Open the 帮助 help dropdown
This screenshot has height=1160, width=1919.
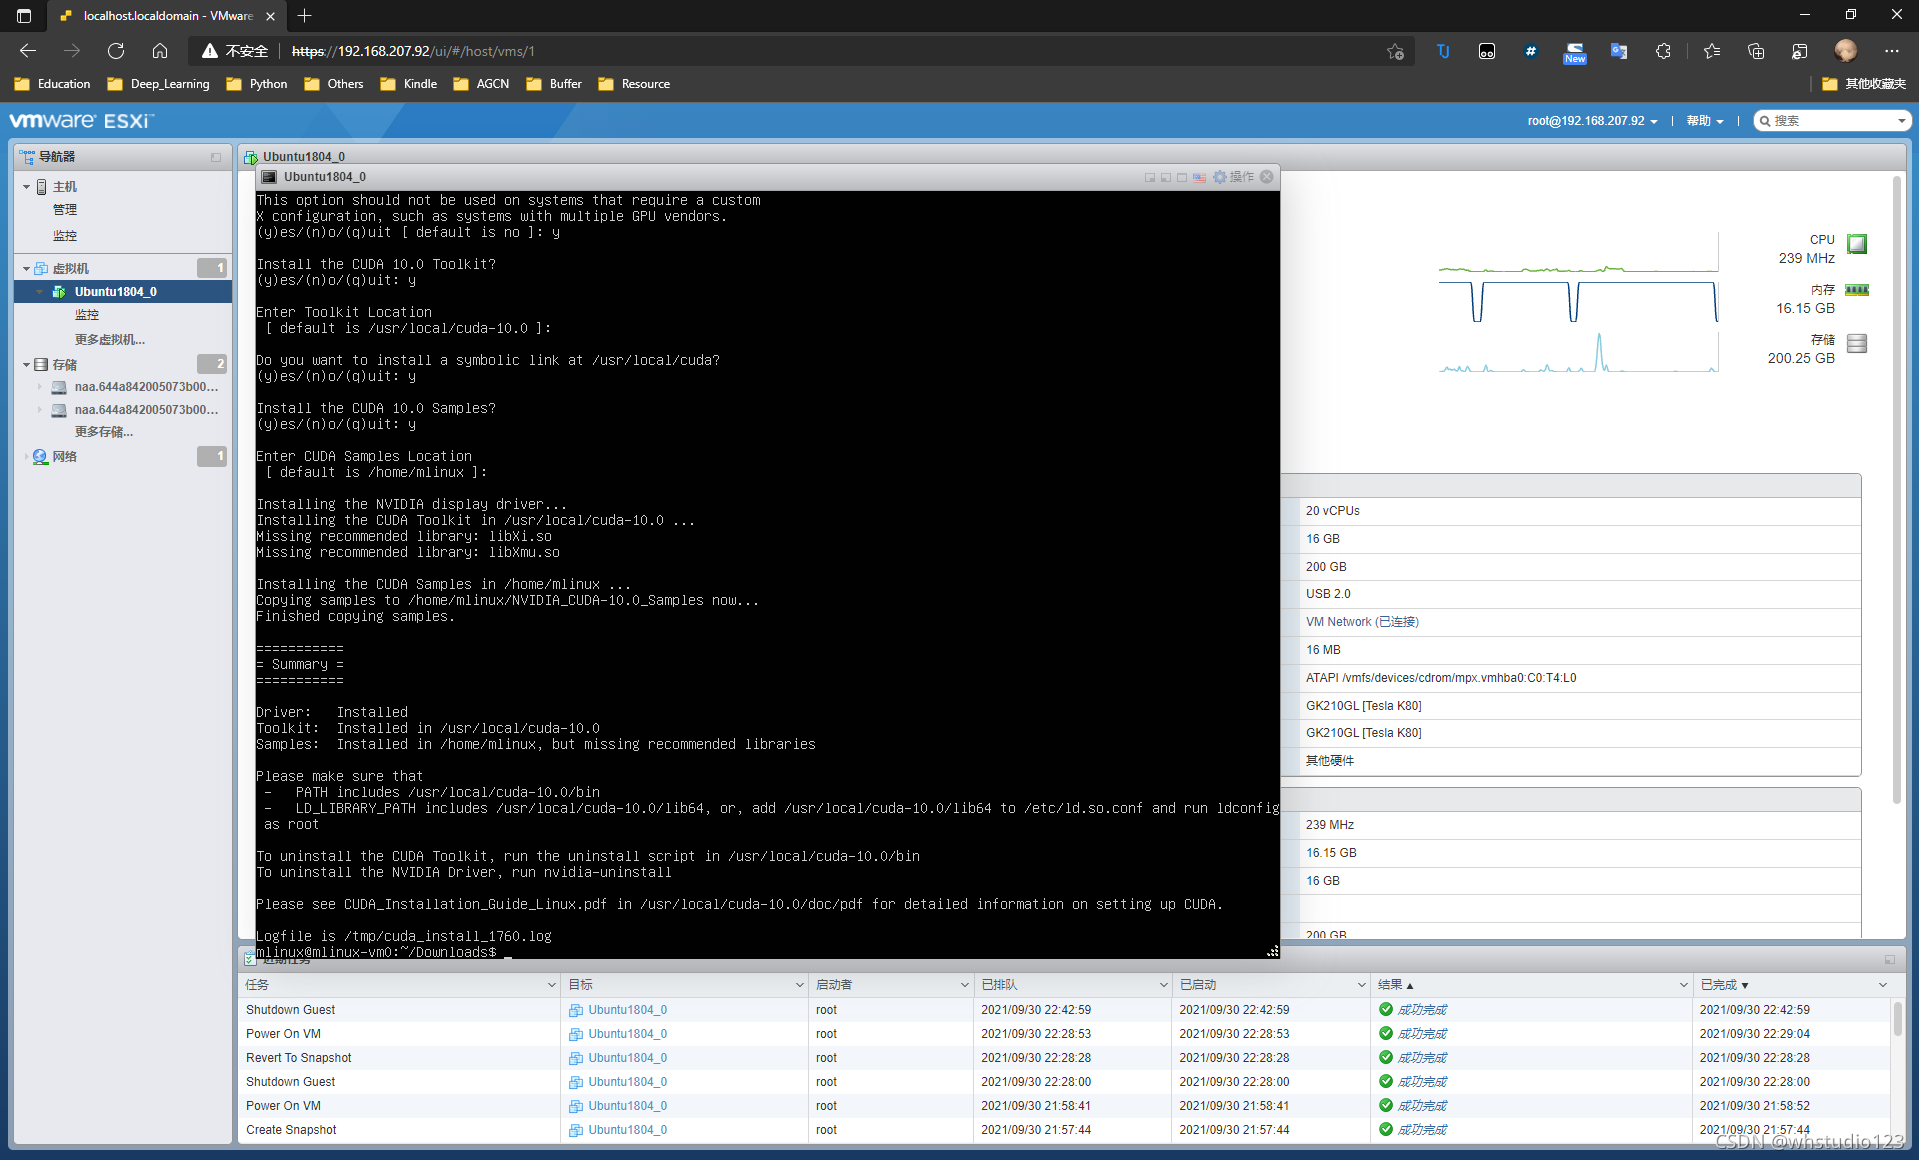click(x=1705, y=121)
